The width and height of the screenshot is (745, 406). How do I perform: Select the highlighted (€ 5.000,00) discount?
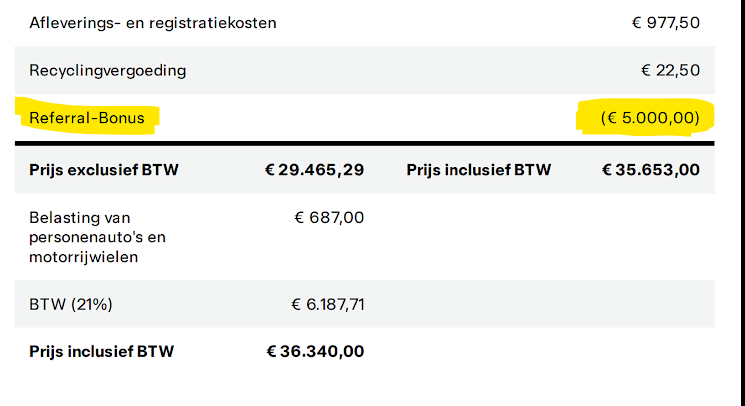650,118
